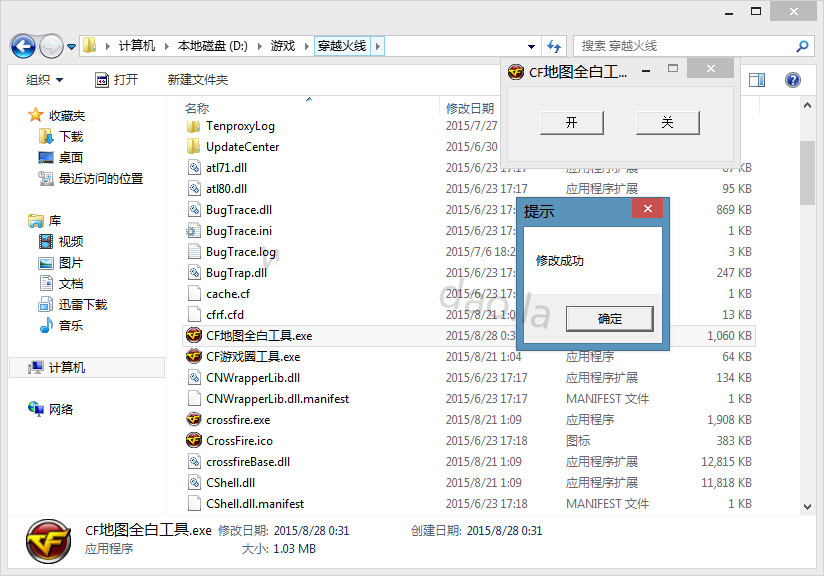Click CNWrapperLib.dll.manifest file name
824x576 pixels.
pos(277,399)
